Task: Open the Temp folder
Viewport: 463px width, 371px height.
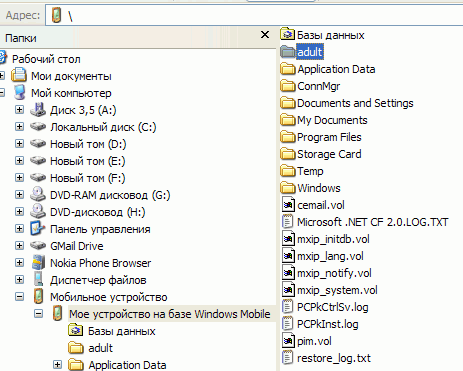Action: [310, 171]
